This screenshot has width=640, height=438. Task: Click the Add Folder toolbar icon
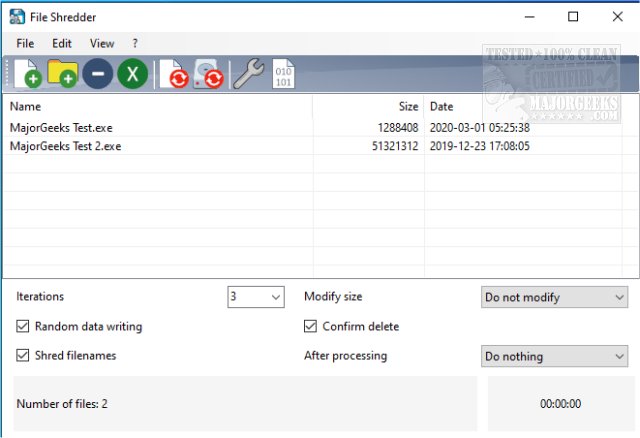(x=63, y=75)
